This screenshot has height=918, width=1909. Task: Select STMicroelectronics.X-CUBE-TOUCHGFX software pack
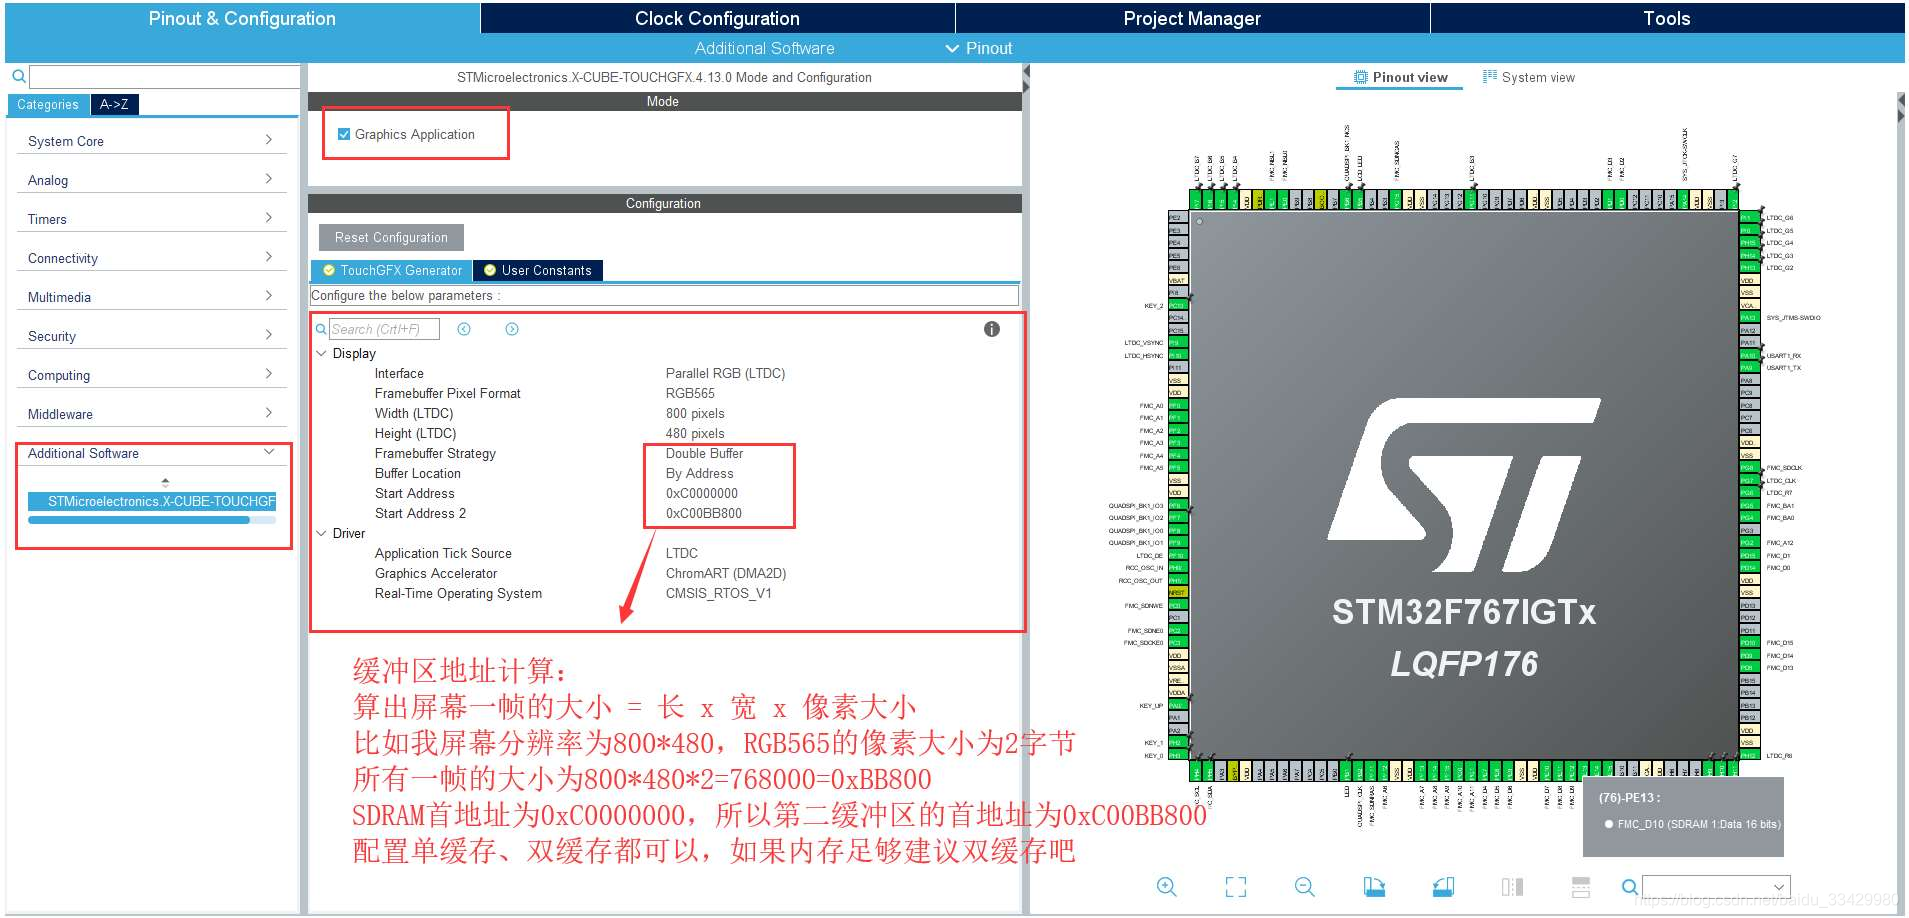pos(152,501)
